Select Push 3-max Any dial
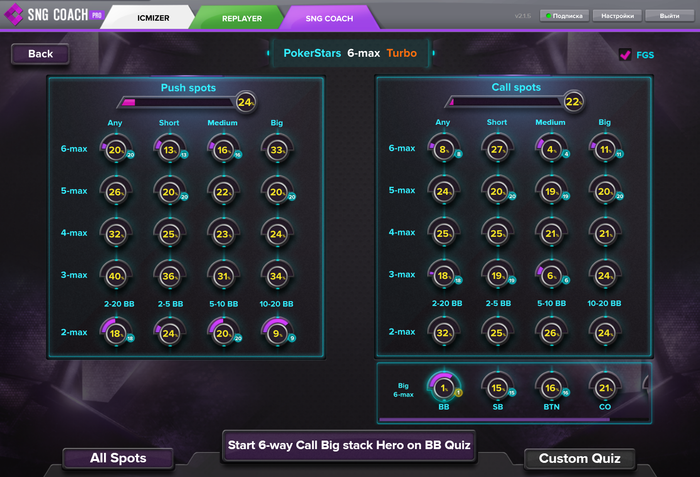This screenshot has width=700, height=477. [x=116, y=276]
